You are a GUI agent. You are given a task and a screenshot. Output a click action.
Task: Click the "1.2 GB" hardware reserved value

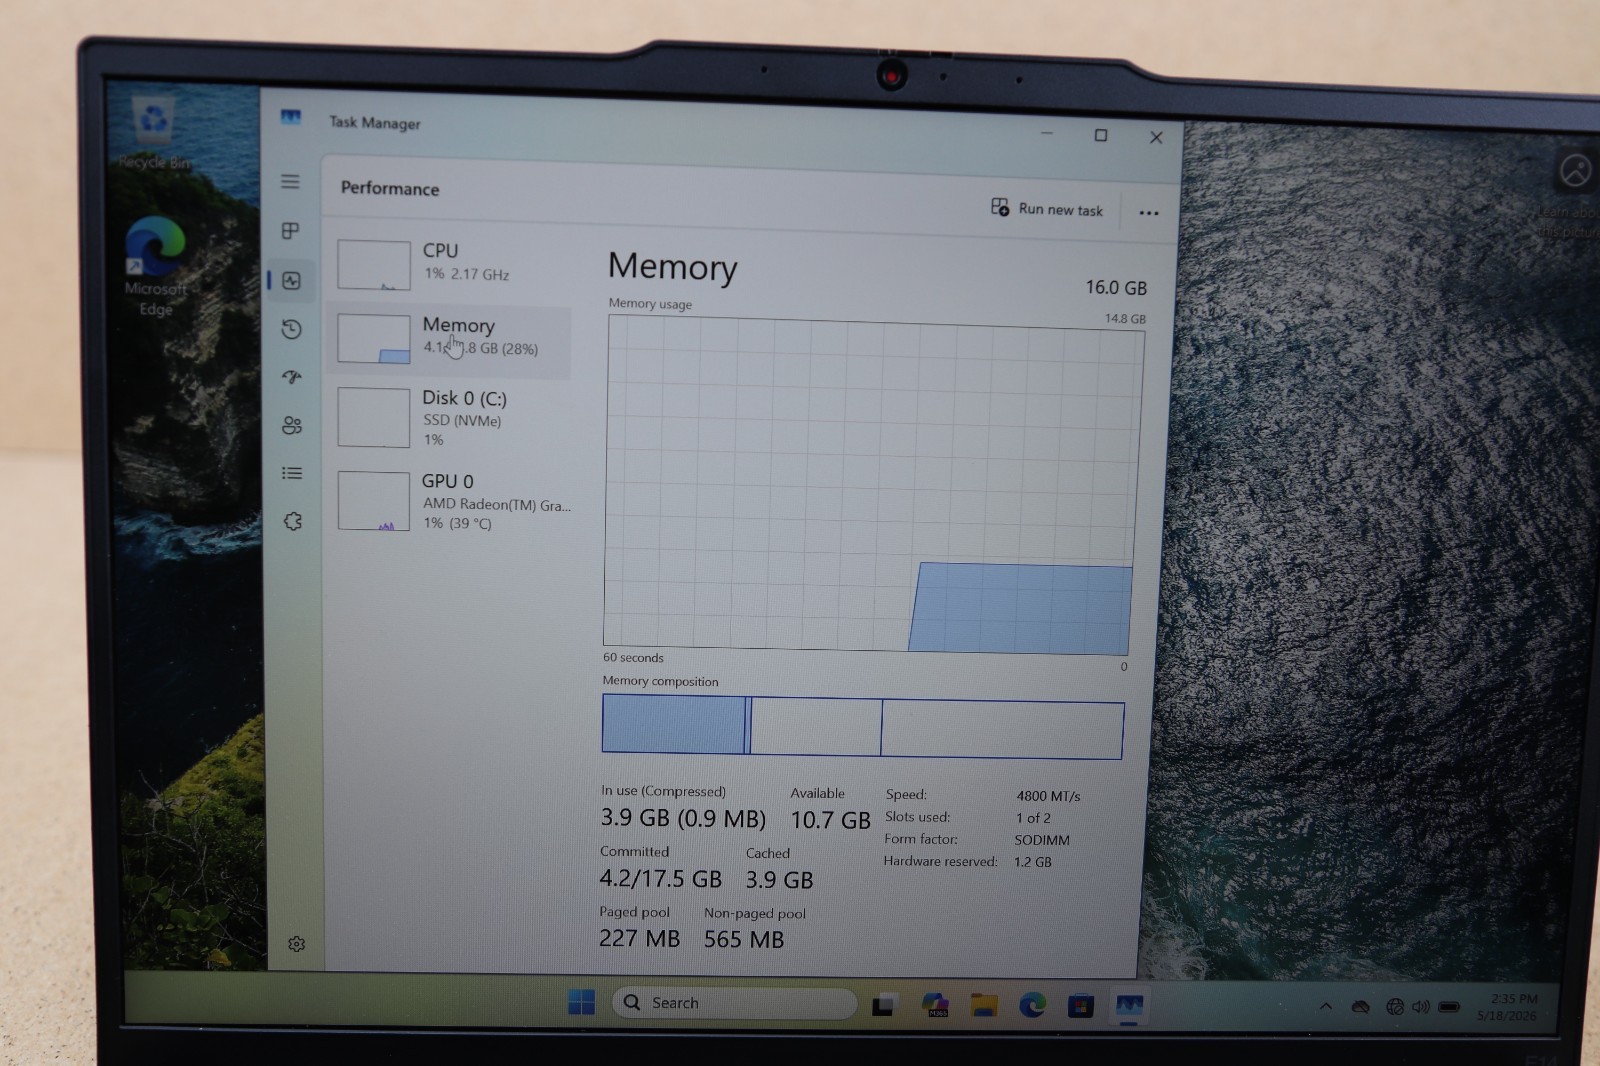tap(1033, 862)
